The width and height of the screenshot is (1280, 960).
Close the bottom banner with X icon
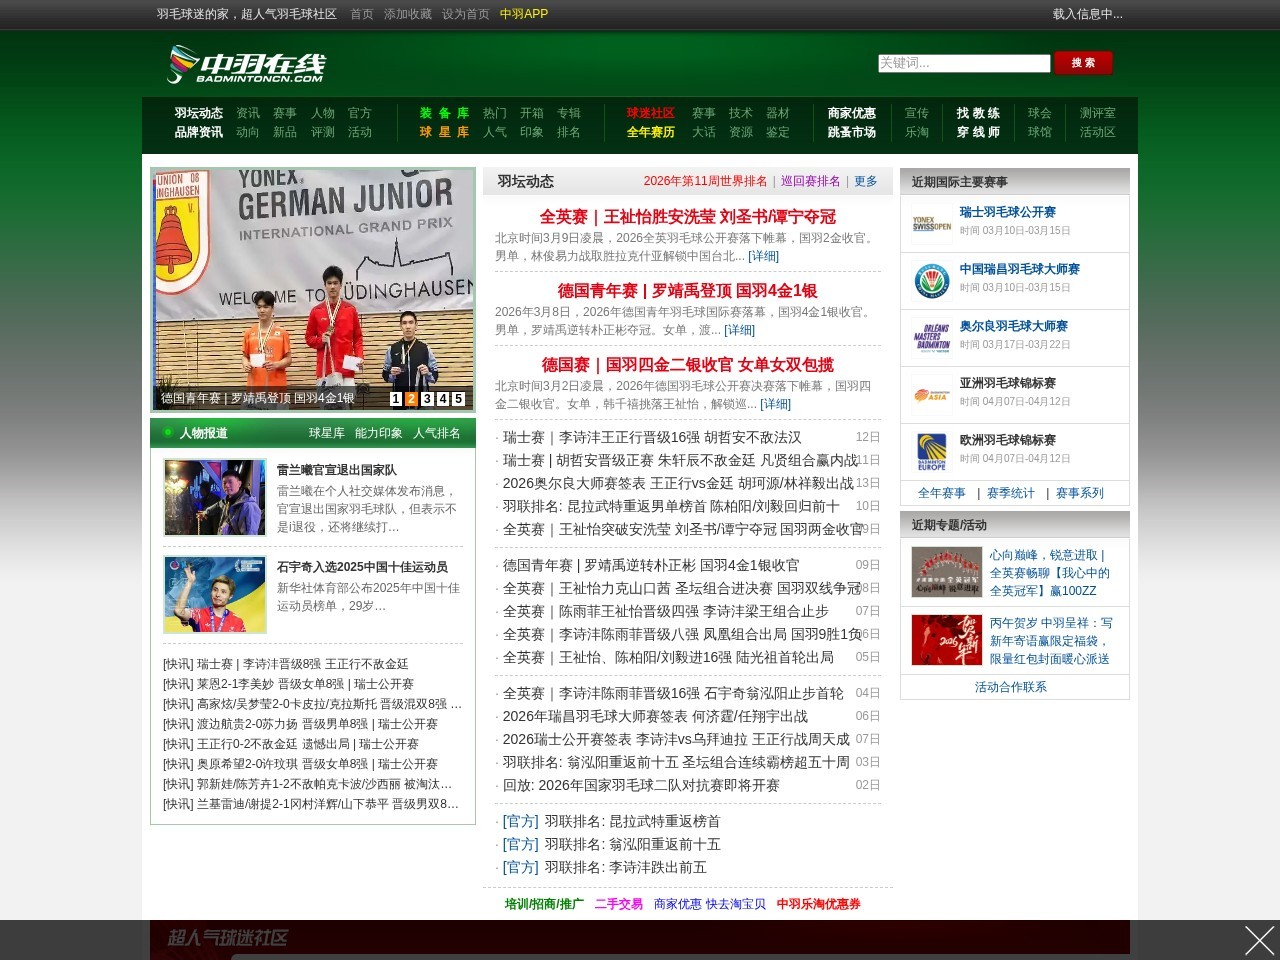tap(1259, 940)
